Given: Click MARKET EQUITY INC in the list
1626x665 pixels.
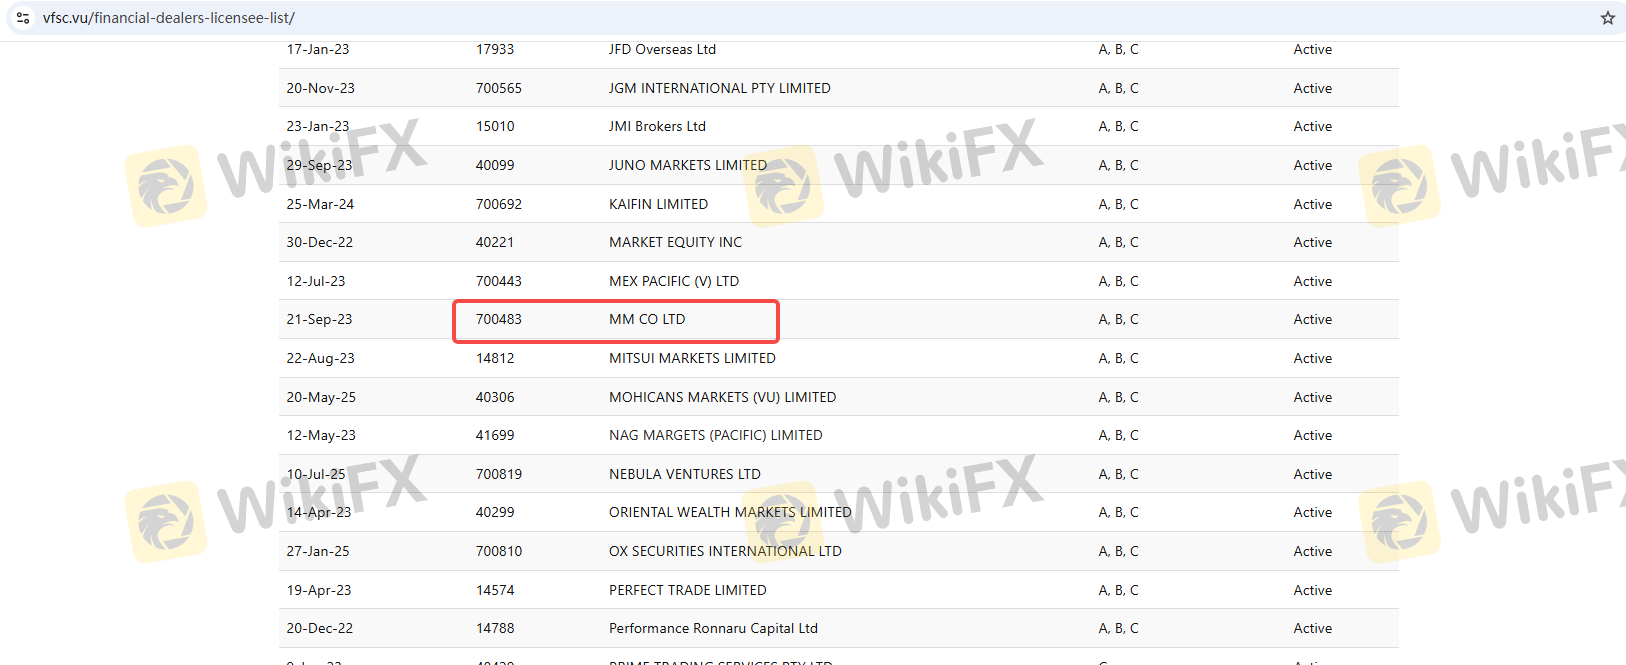Looking at the screenshot, I should pos(675,243).
